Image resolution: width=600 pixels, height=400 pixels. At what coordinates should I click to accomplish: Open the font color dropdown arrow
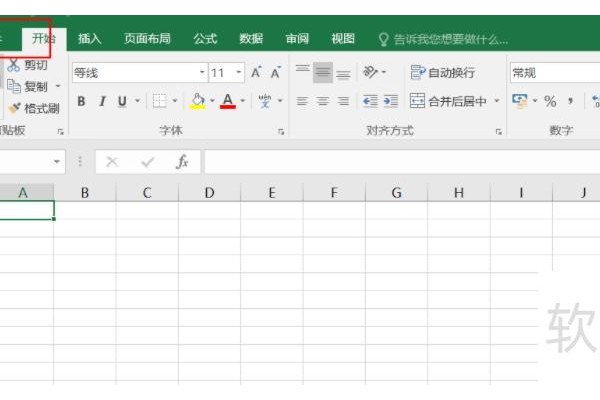coord(243,101)
